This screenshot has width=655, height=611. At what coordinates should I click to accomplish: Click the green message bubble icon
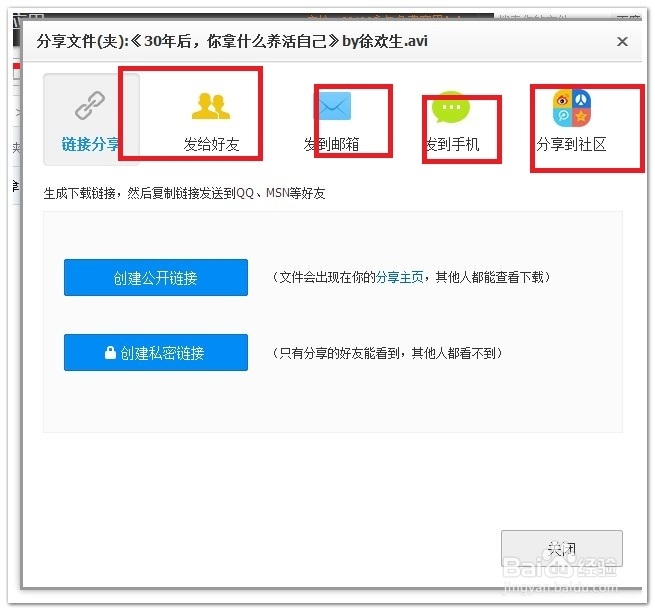[451, 107]
